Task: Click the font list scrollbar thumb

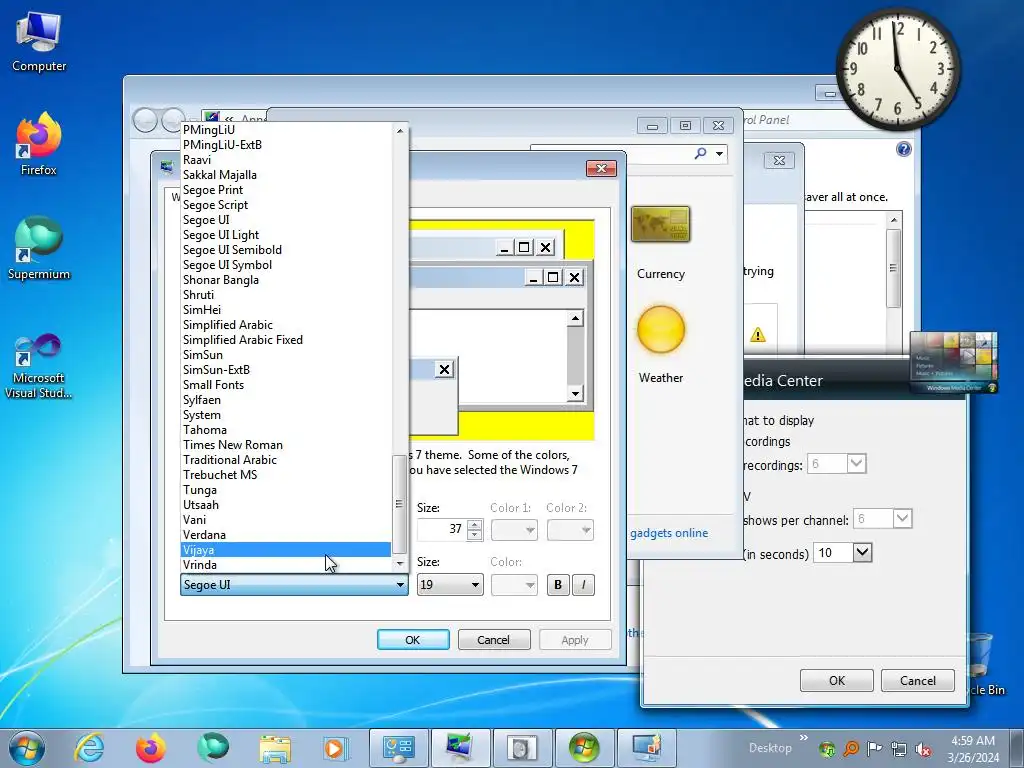Action: tap(399, 504)
